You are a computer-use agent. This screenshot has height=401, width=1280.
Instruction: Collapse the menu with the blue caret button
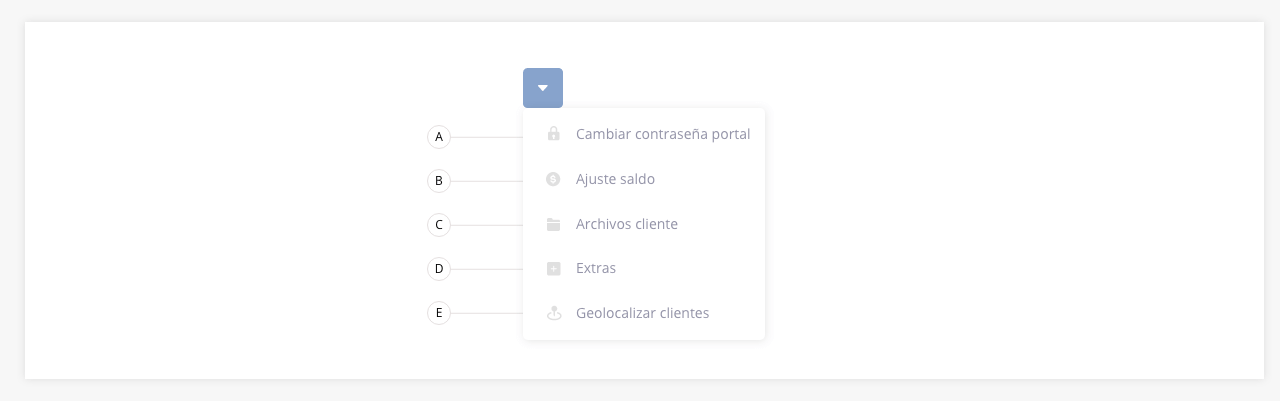tap(543, 88)
